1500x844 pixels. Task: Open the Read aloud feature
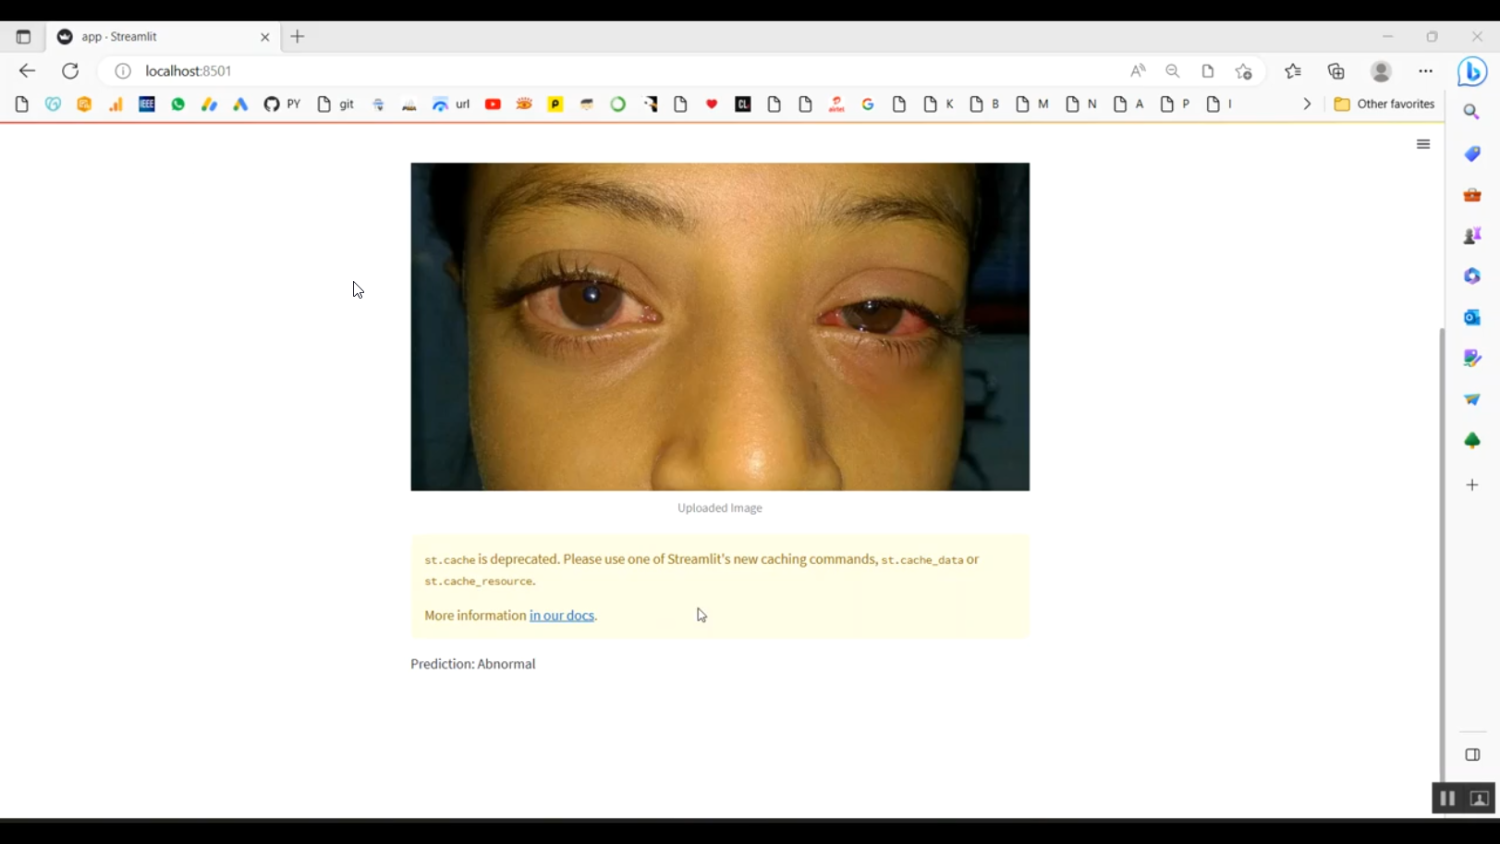(1138, 71)
